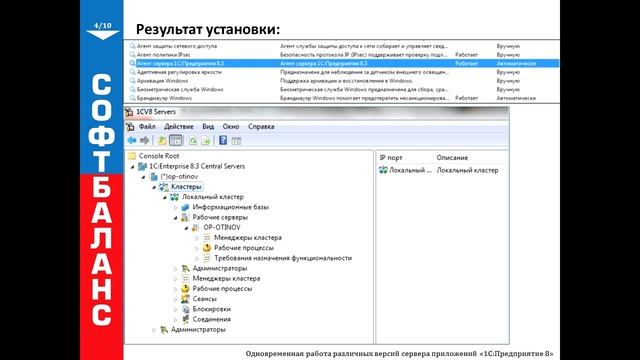
Task: Select Требования назначения функциональности
Action: (x=283, y=258)
